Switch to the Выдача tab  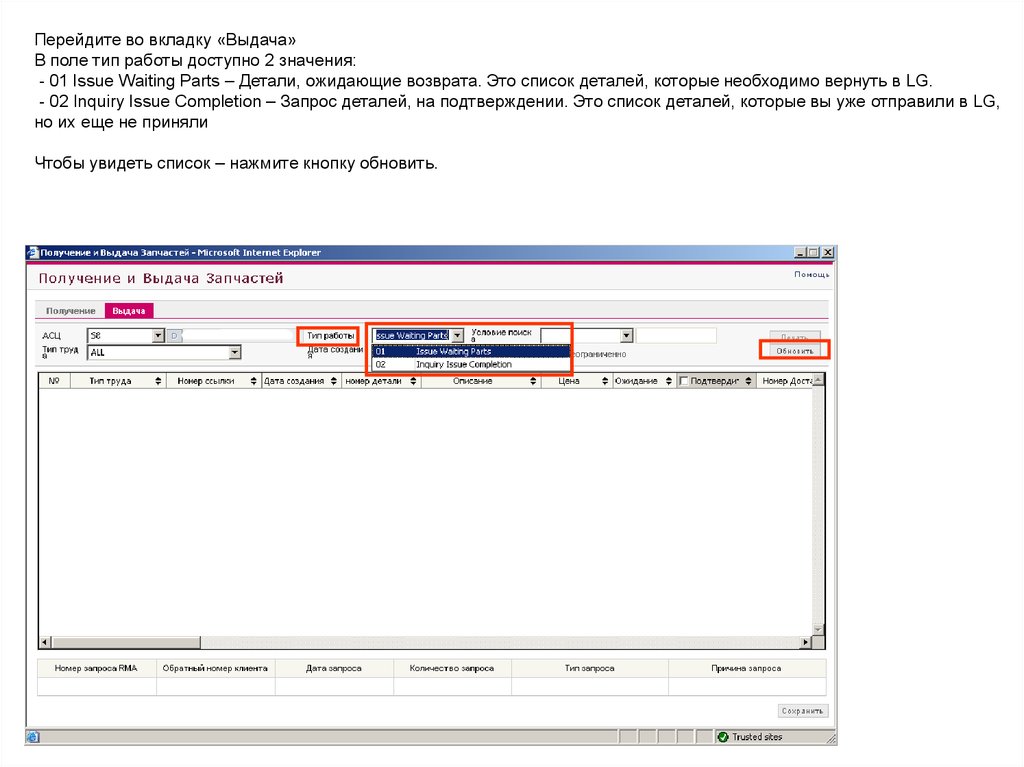129,311
